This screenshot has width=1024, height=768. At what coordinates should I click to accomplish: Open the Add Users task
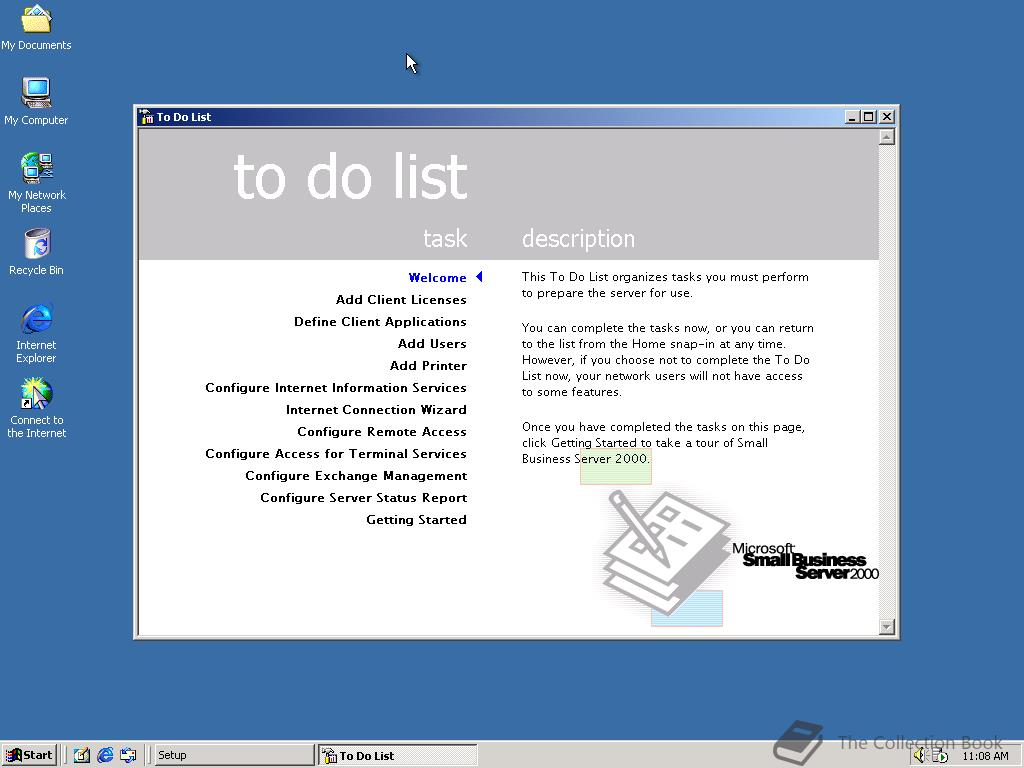pyautogui.click(x=432, y=344)
